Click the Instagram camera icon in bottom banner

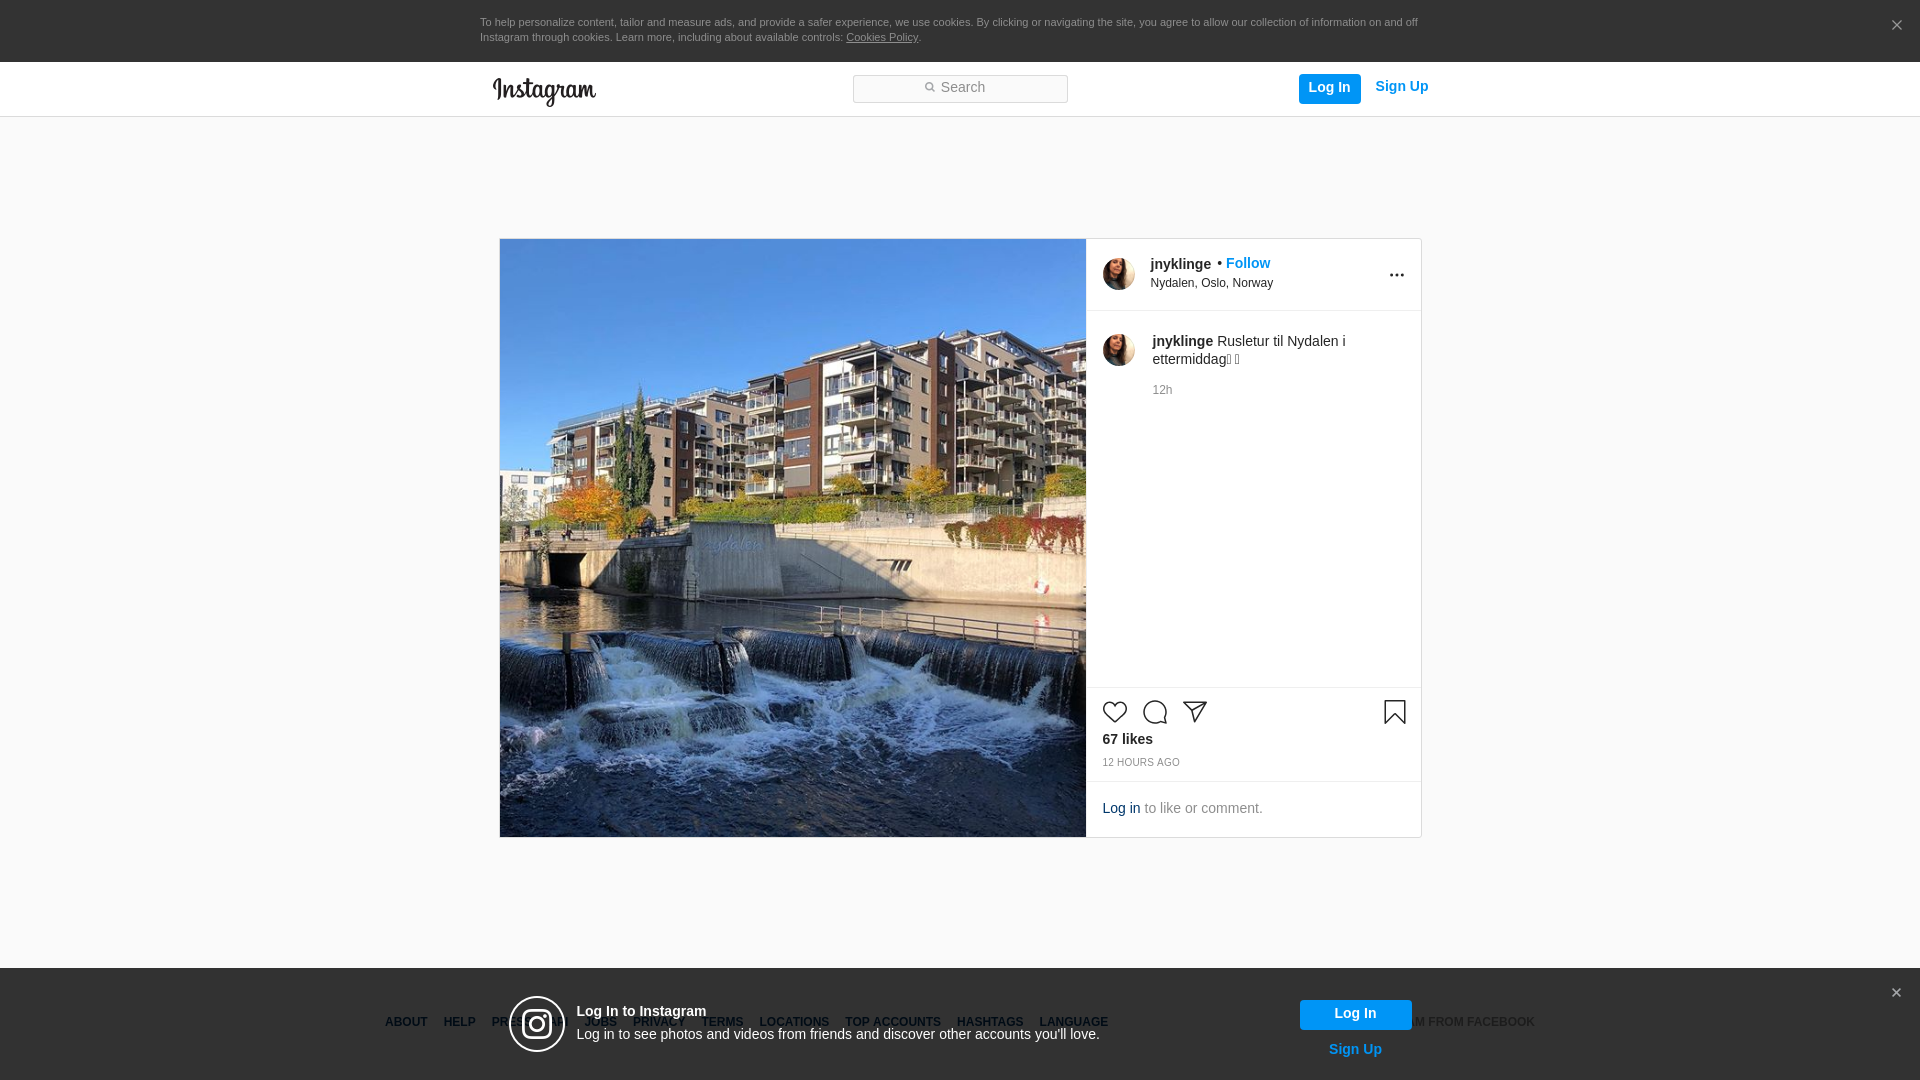click(537, 1024)
